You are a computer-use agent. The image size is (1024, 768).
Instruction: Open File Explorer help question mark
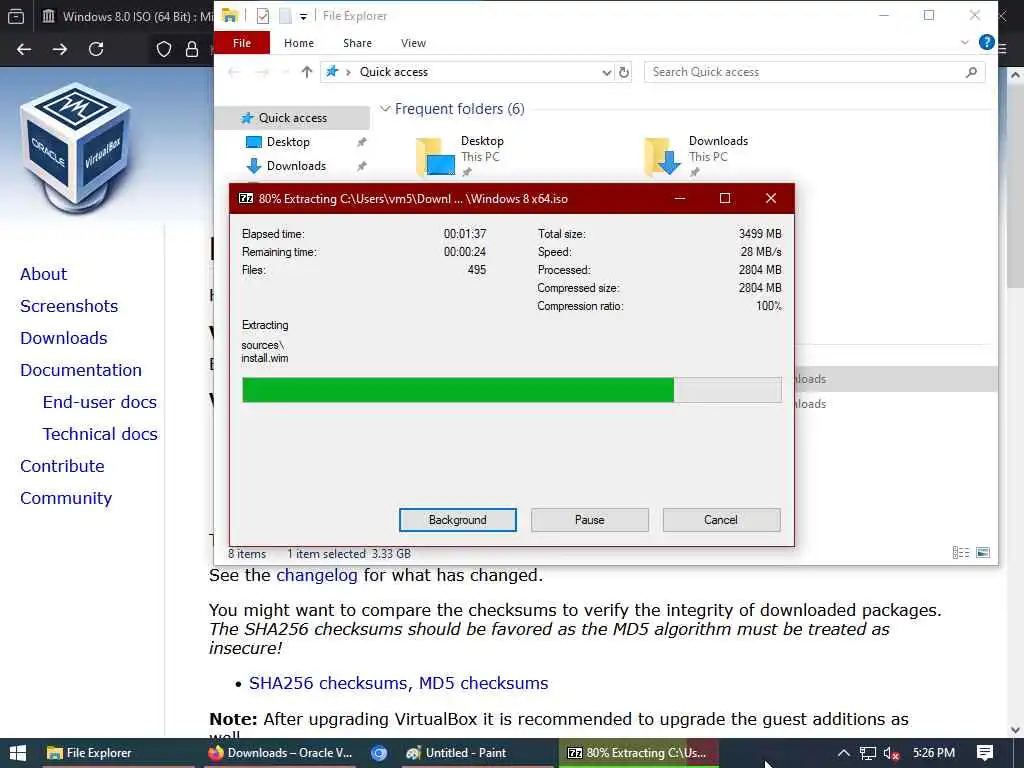(x=987, y=42)
